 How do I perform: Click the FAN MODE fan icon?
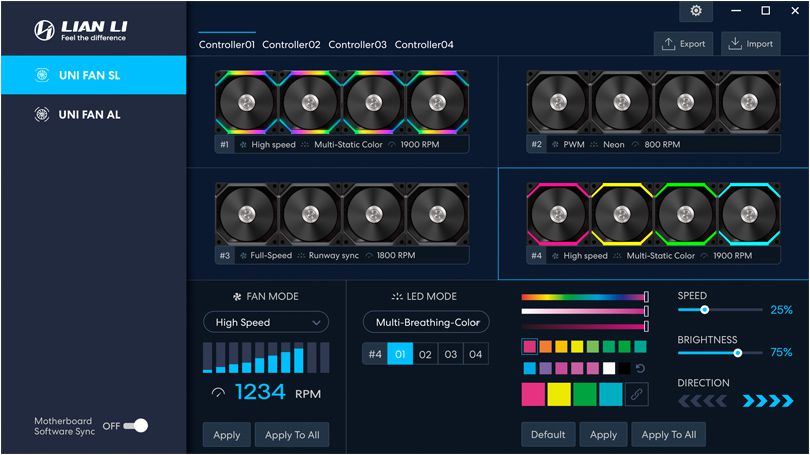[x=237, y=296]
